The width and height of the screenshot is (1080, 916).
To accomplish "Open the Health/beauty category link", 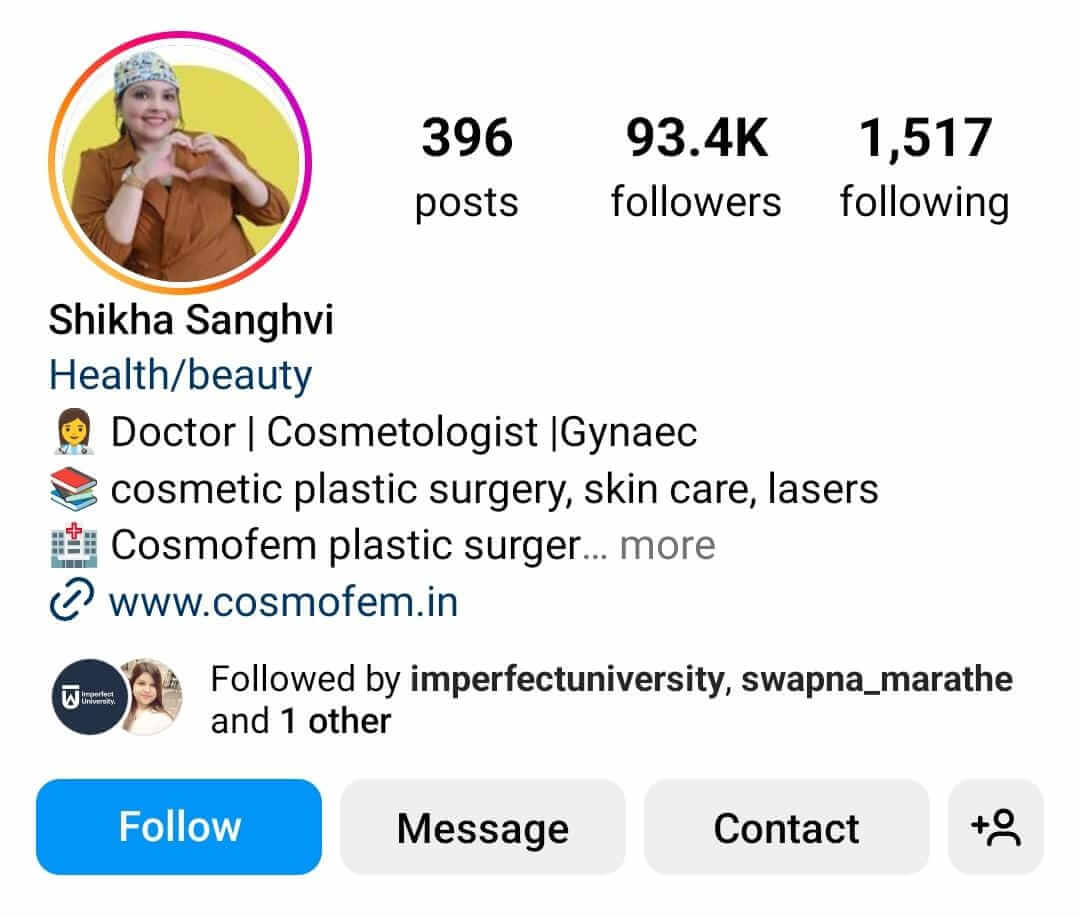I will click(x=180, y=376).
